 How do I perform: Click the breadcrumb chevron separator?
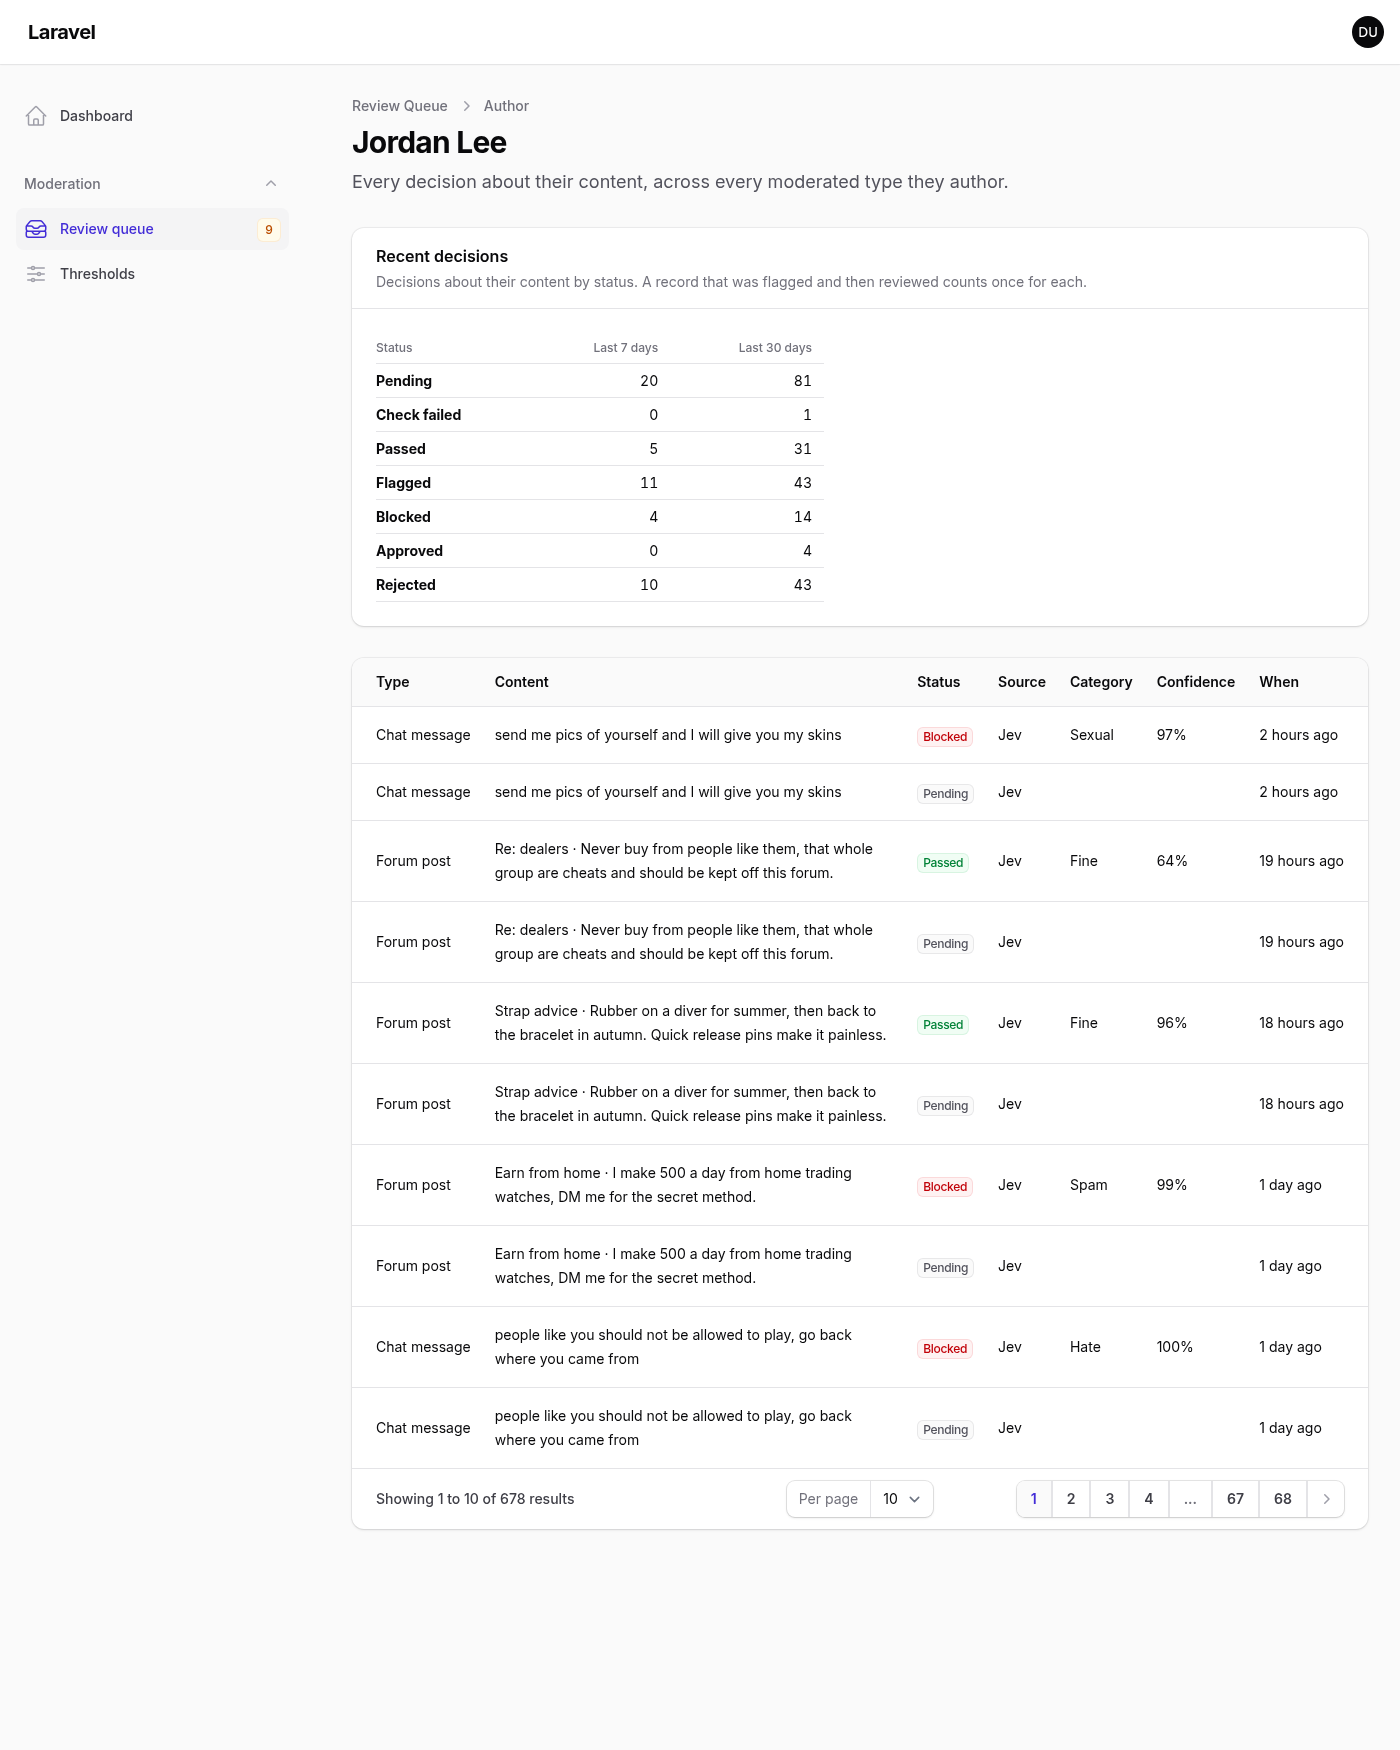466,106
